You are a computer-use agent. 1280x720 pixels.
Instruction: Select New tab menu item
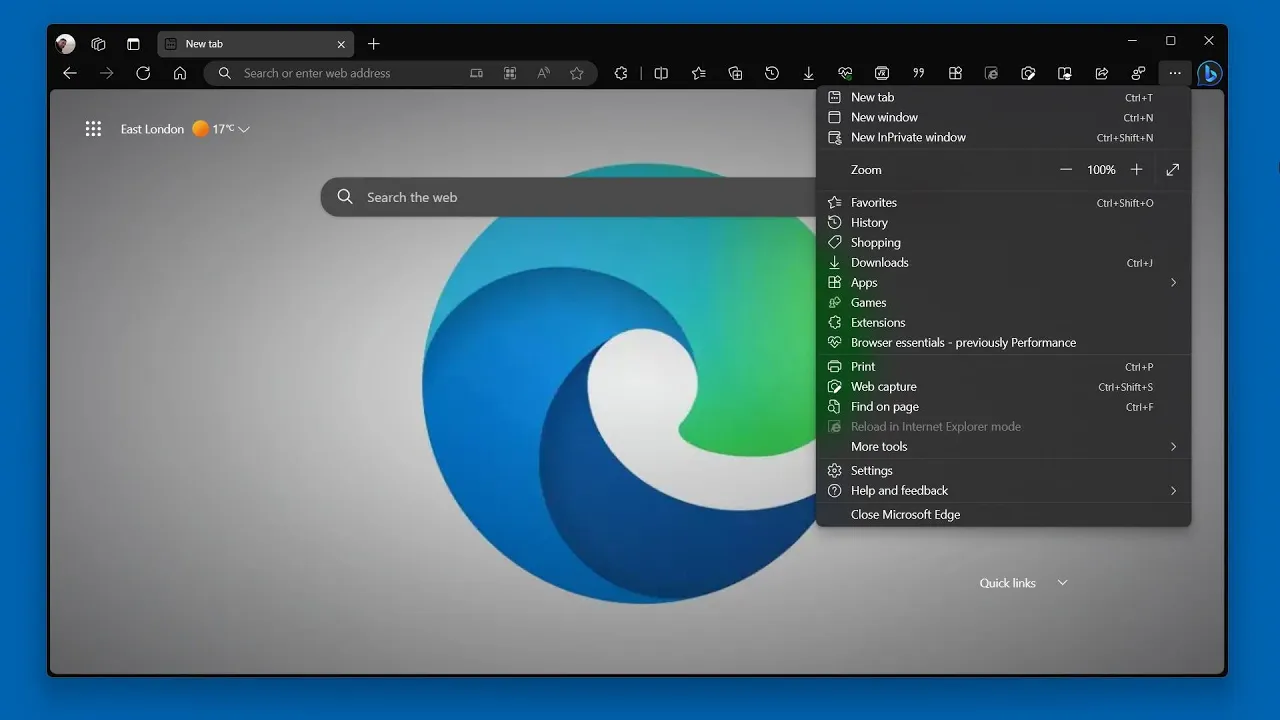(1003, 97)
